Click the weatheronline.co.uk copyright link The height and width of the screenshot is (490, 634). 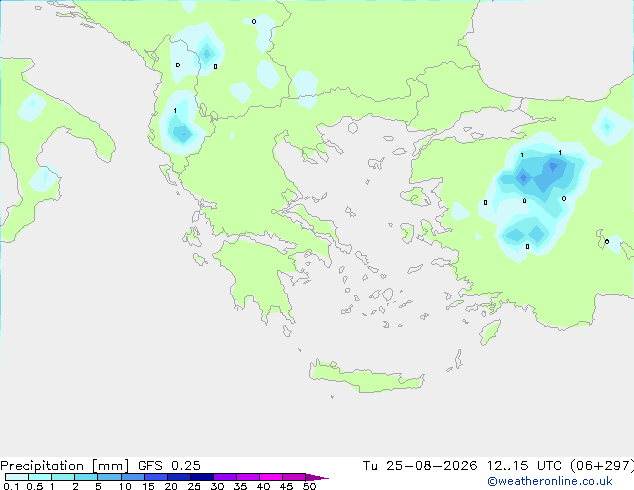[x=550, y=481]
